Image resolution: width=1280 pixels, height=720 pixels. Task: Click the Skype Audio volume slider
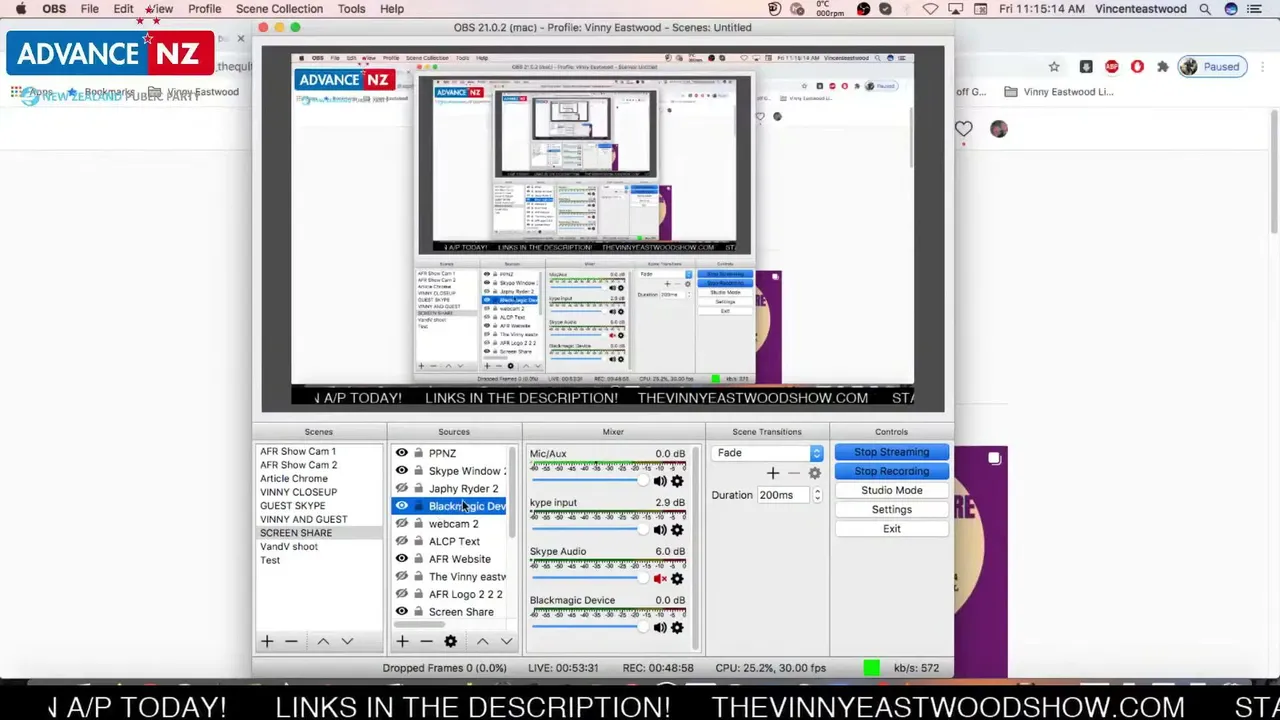[x=590, y=579]
